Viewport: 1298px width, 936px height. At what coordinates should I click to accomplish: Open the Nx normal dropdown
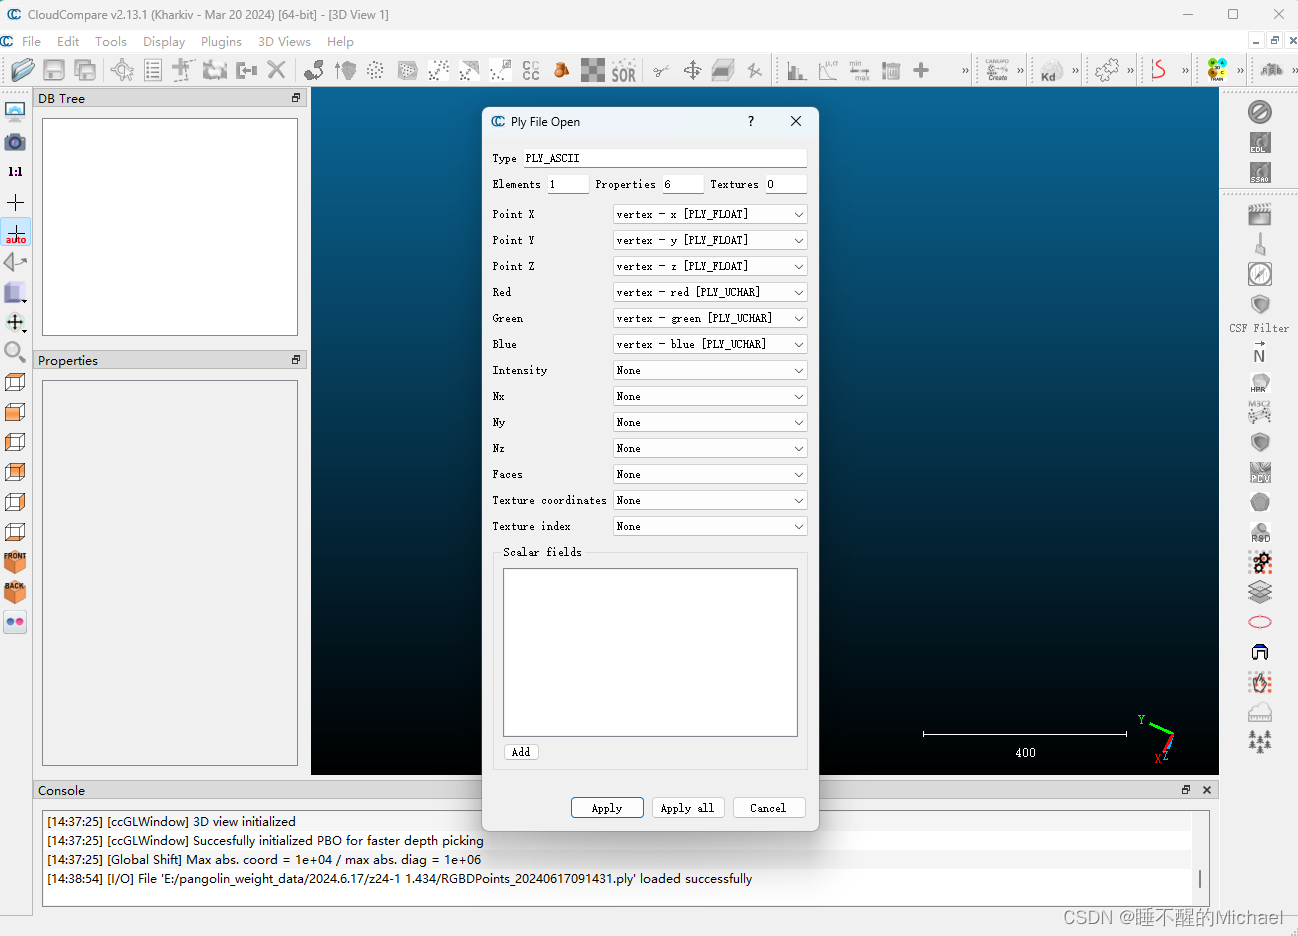pyautogui.click(x=710, y=396)
